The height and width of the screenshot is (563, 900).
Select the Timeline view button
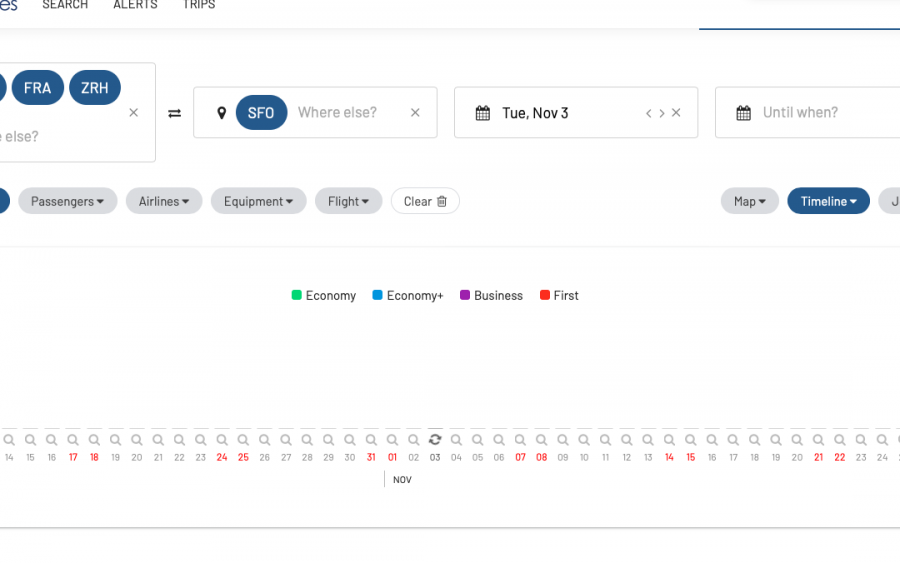(828, 201)
